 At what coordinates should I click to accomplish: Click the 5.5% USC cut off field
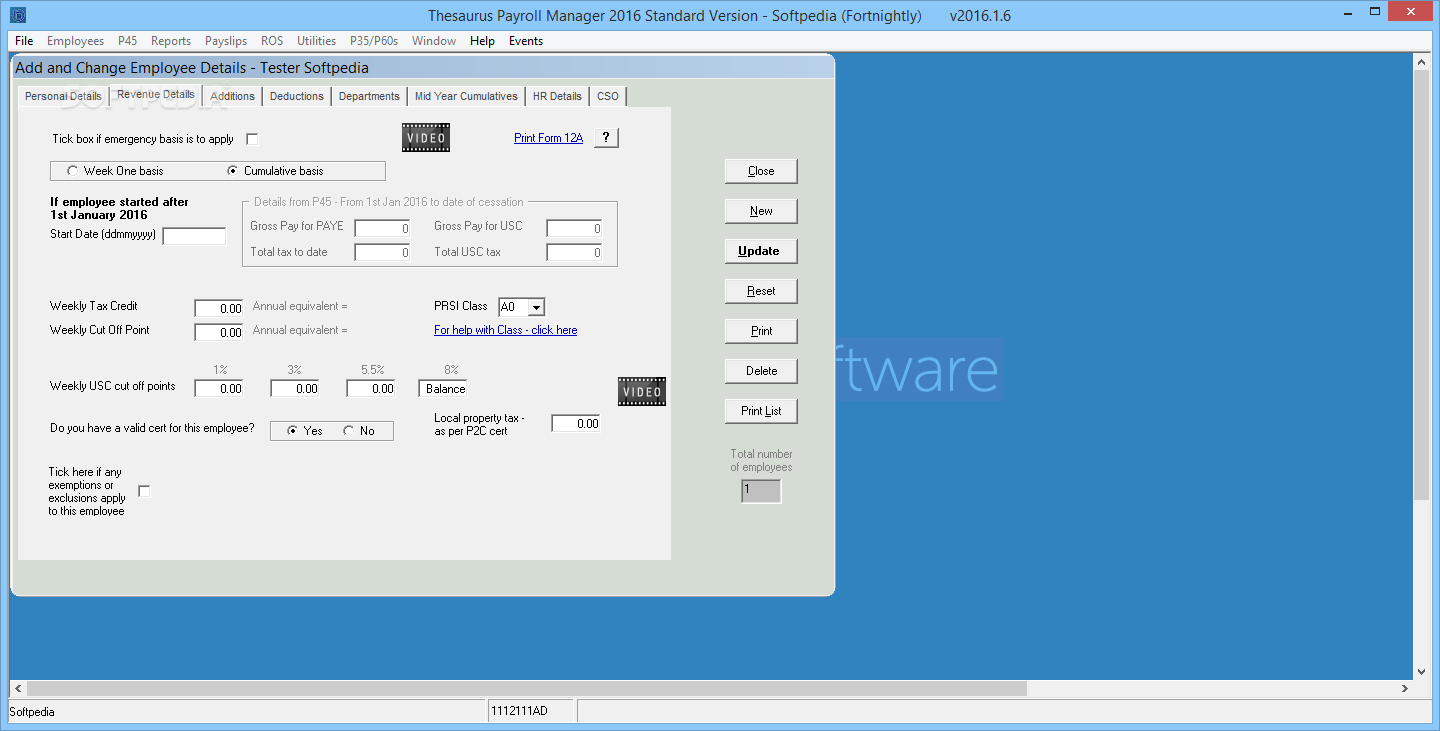(371, 388)
